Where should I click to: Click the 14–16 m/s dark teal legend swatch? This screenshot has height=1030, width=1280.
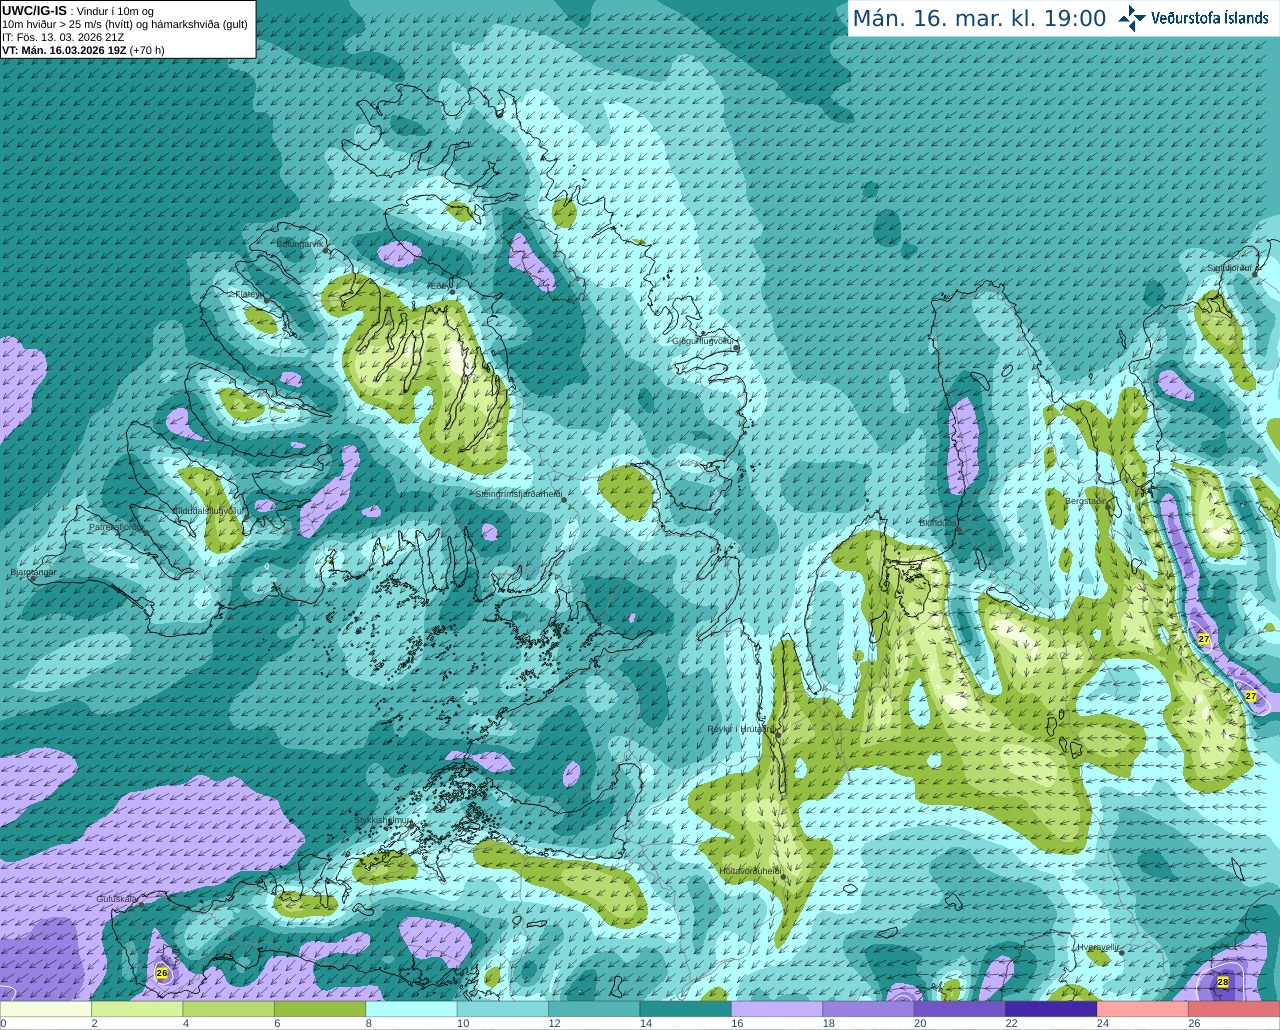coord(686,1010)
